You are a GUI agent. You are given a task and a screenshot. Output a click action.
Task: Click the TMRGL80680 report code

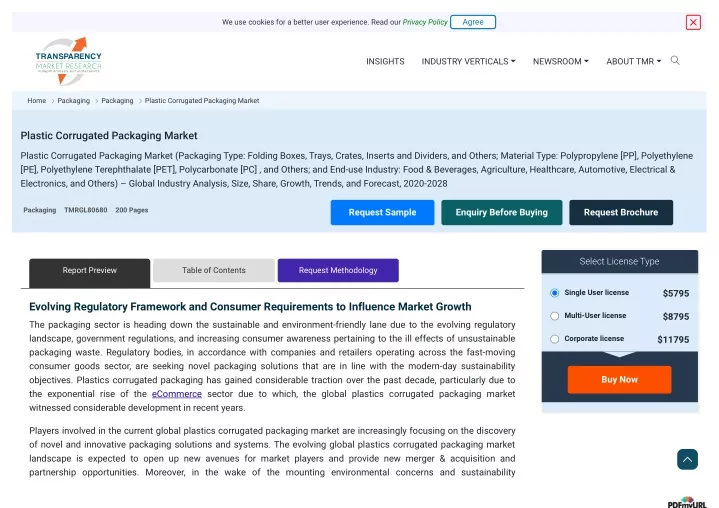point(86,210)
